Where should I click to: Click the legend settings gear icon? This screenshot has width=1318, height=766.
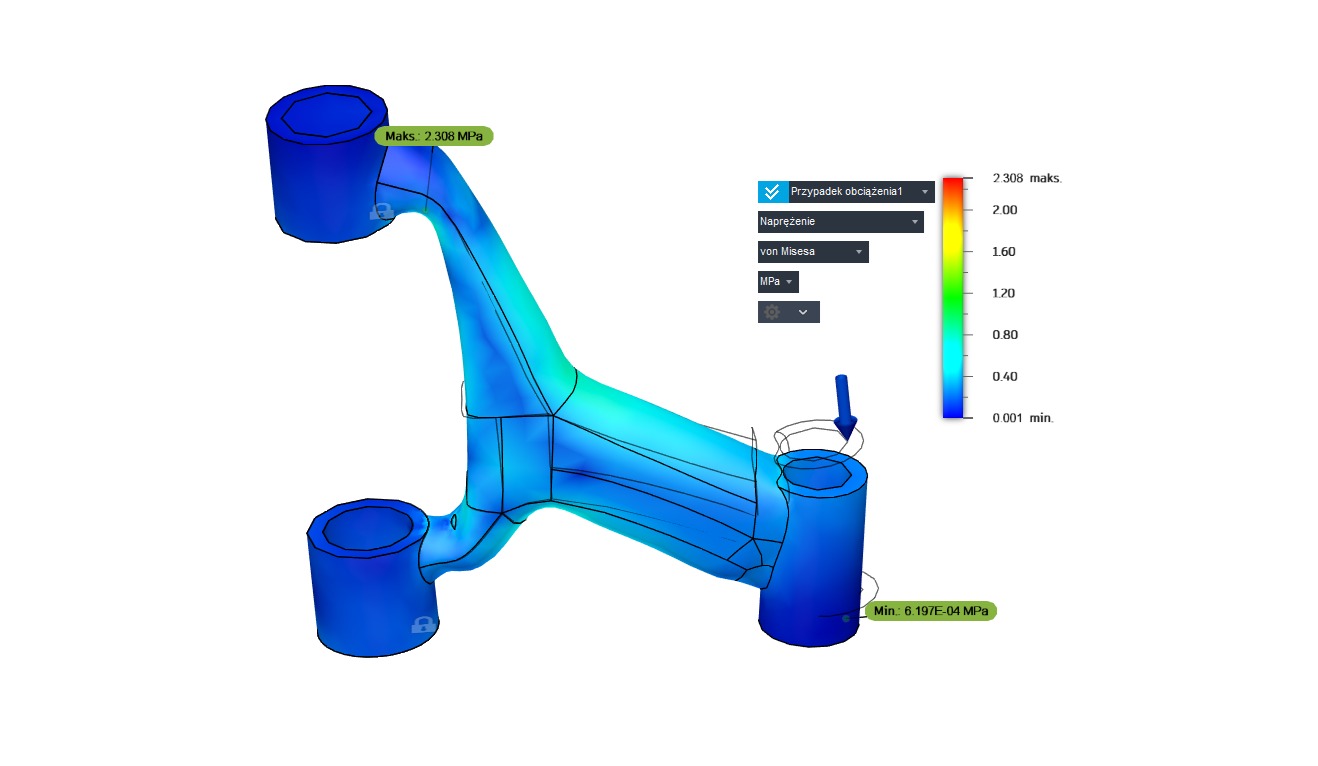point(772,312)
